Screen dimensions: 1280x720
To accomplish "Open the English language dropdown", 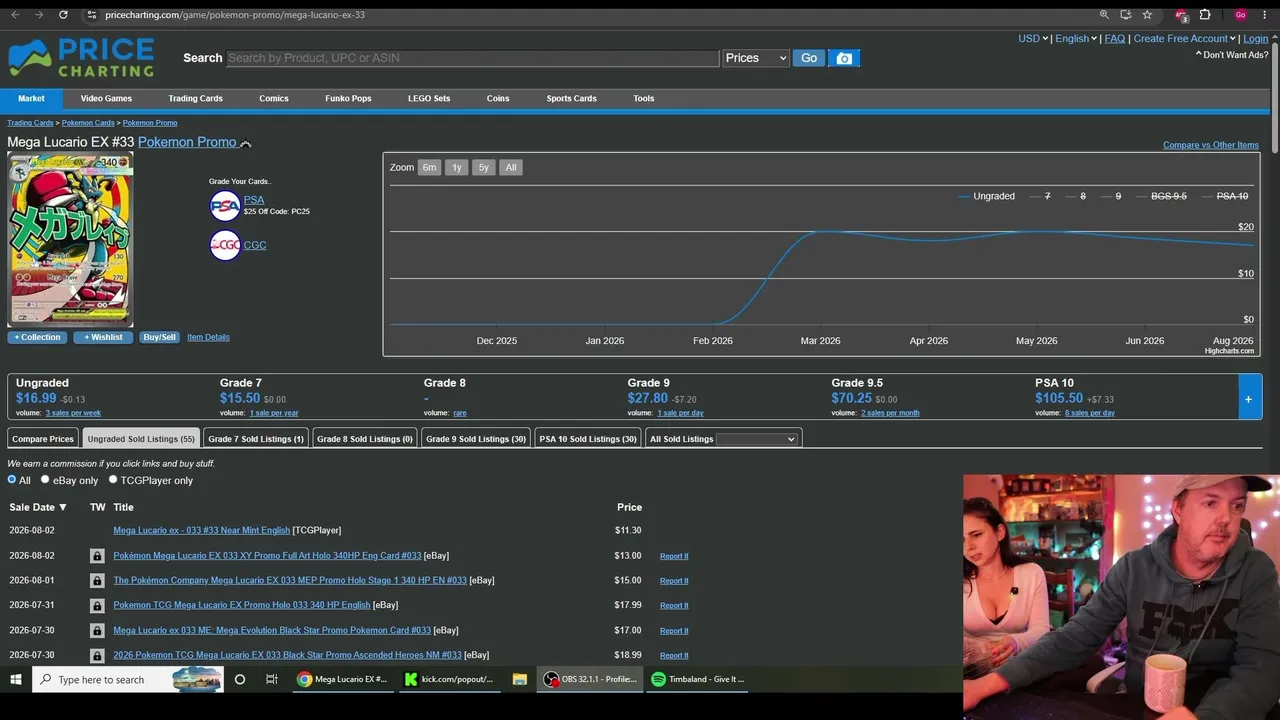I will pos(1076,39).
